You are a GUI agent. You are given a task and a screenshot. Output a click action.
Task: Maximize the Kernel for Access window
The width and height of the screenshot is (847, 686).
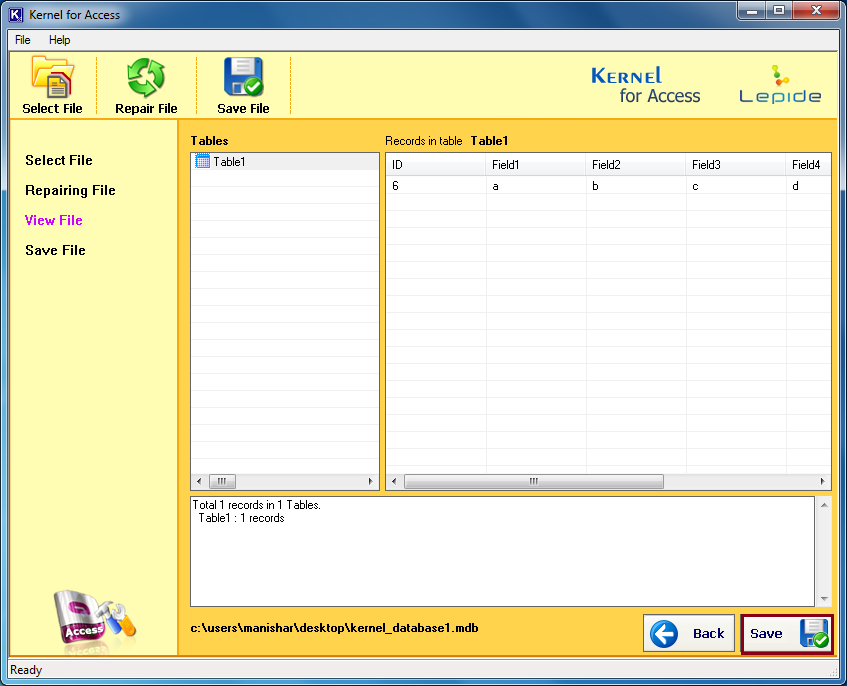click(779, 10)
